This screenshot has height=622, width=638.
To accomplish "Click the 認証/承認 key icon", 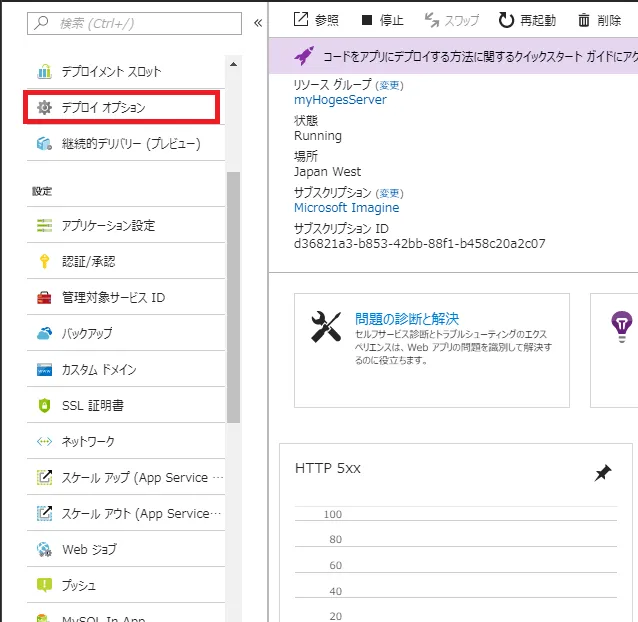I will click(44, 261).
